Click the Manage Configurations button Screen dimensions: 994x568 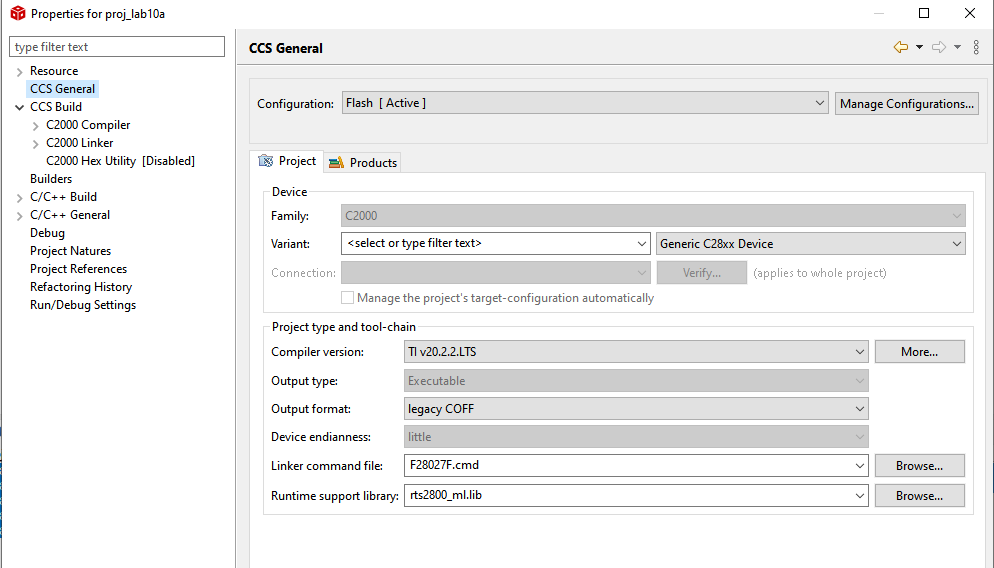tap(907, 104)
